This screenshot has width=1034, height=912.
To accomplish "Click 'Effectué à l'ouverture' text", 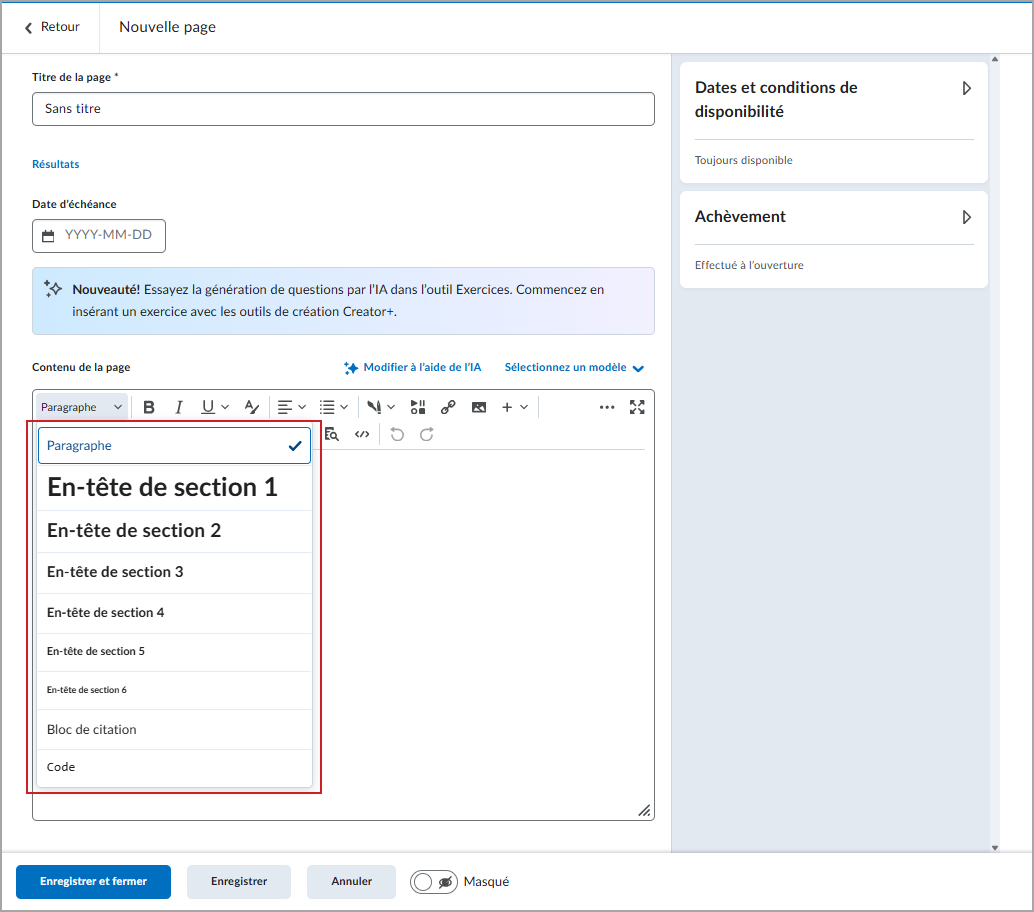I will tap(748, 265).
